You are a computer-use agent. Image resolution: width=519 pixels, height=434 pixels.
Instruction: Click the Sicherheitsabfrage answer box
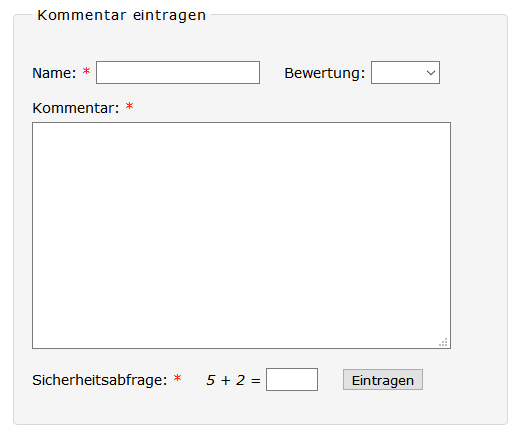292,379
